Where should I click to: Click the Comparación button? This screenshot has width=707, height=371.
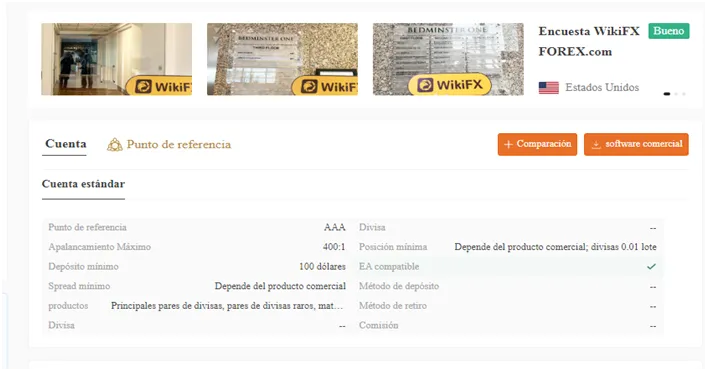pyautogui.click(x=537, y=144)
